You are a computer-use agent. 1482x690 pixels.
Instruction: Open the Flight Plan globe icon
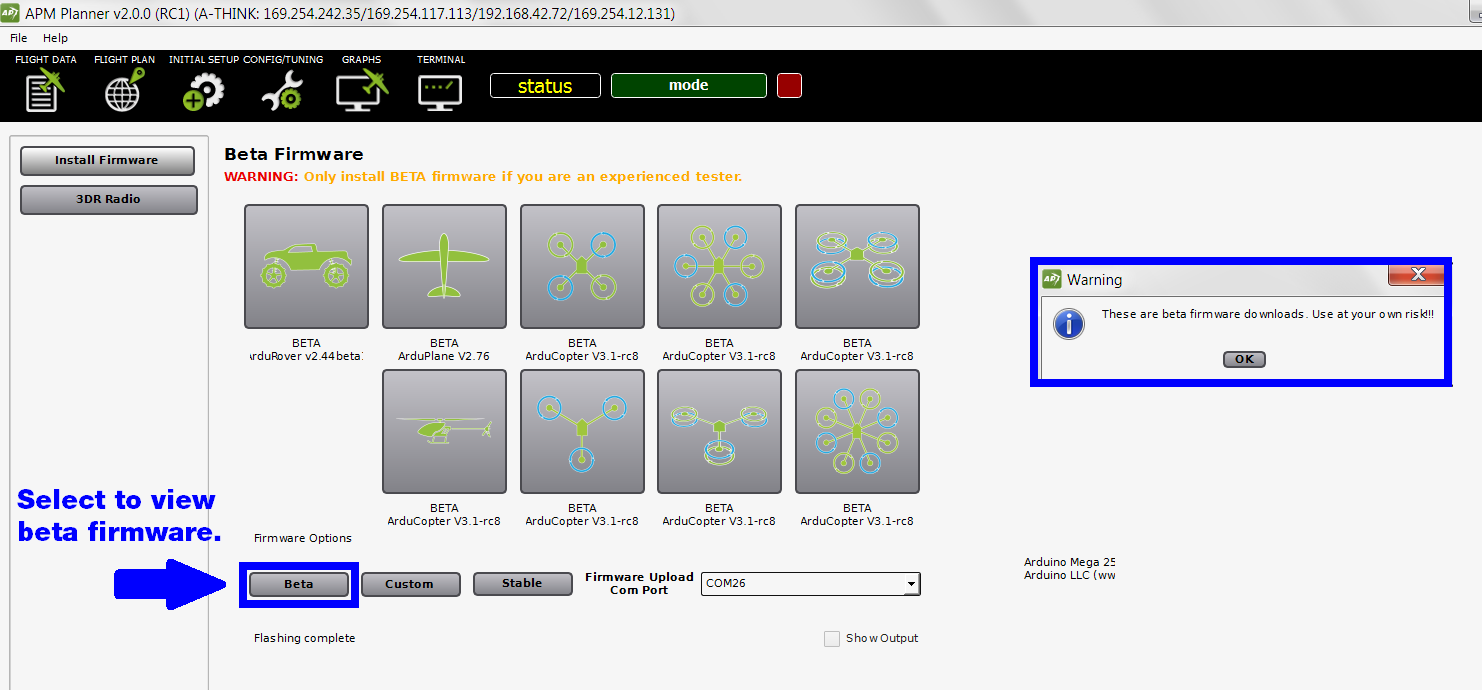click(124, 90)
